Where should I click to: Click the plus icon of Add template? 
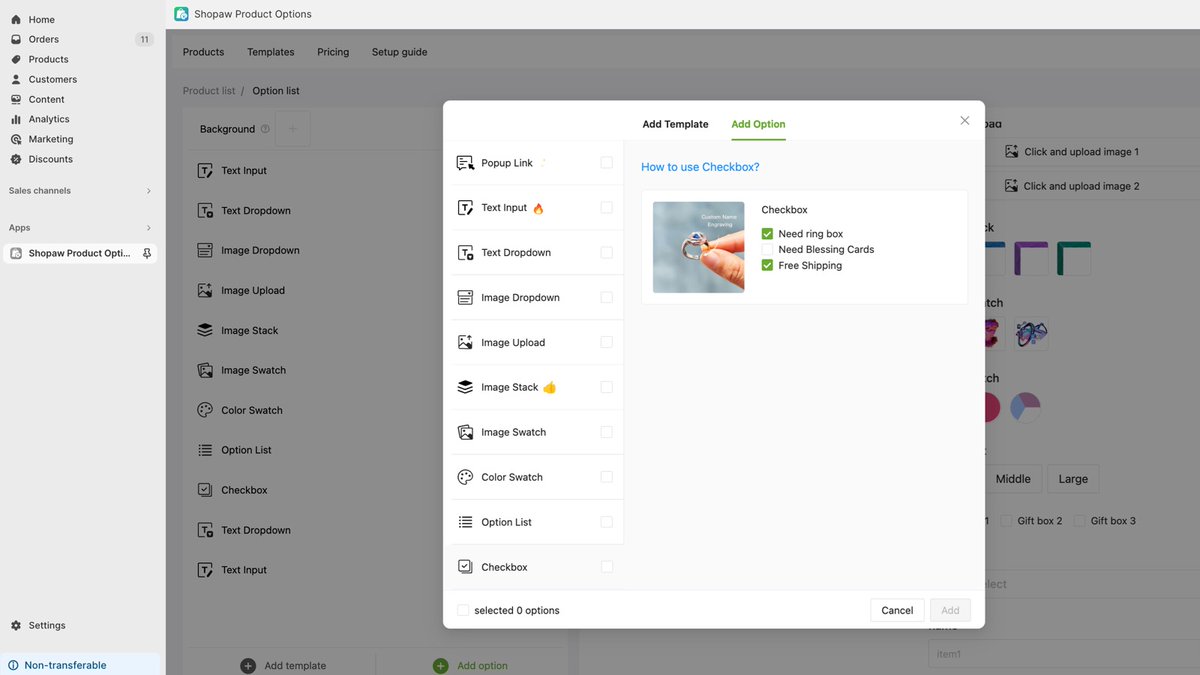point(248,665)
